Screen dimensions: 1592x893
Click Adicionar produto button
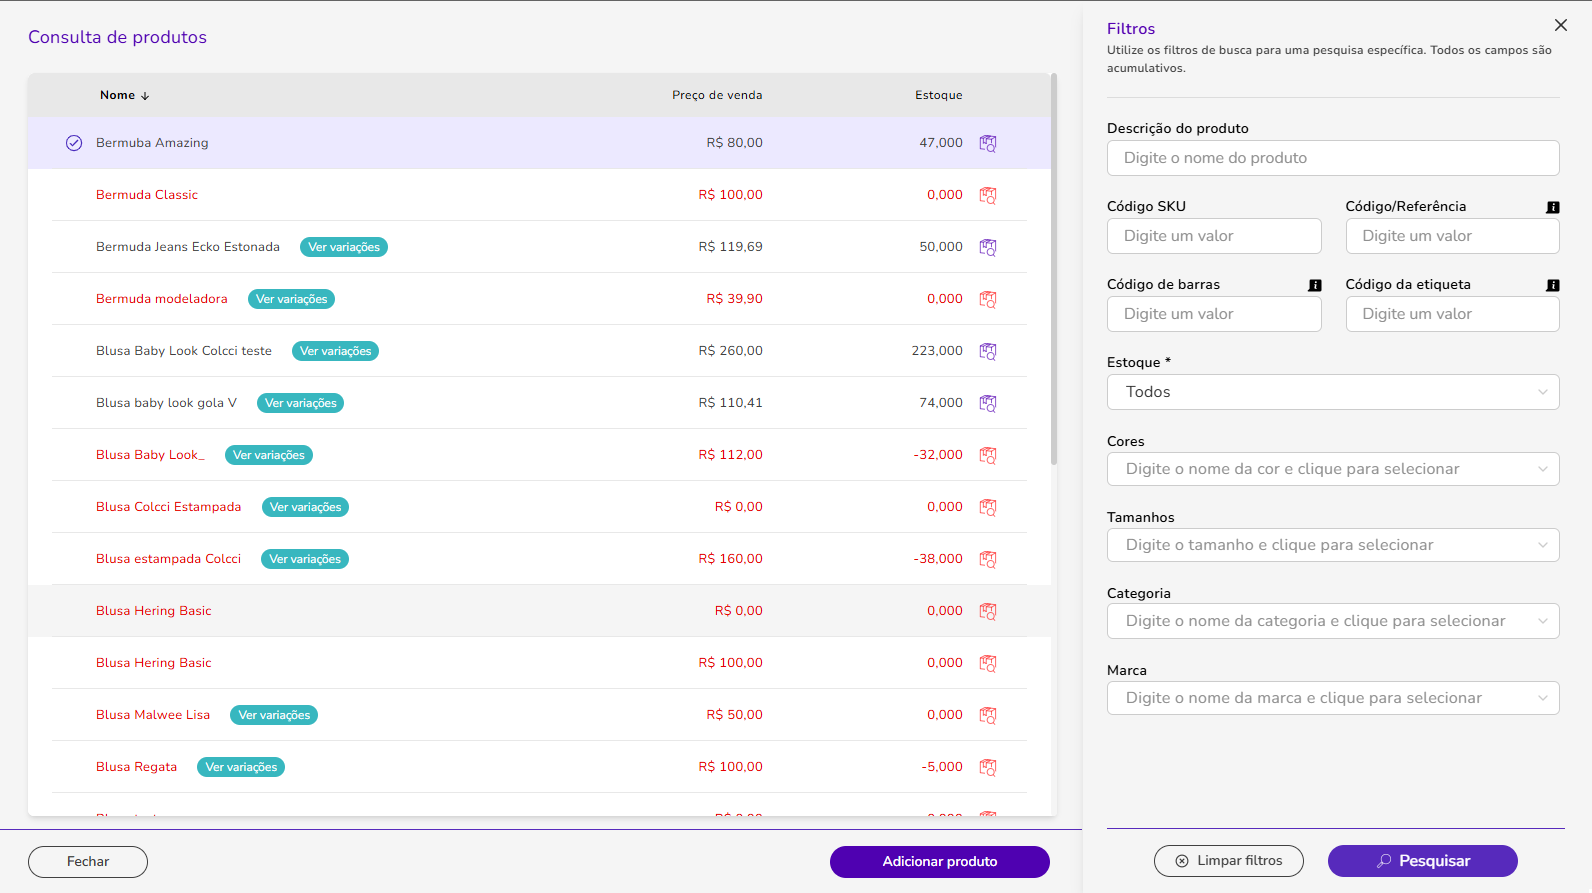pos(940,862)
